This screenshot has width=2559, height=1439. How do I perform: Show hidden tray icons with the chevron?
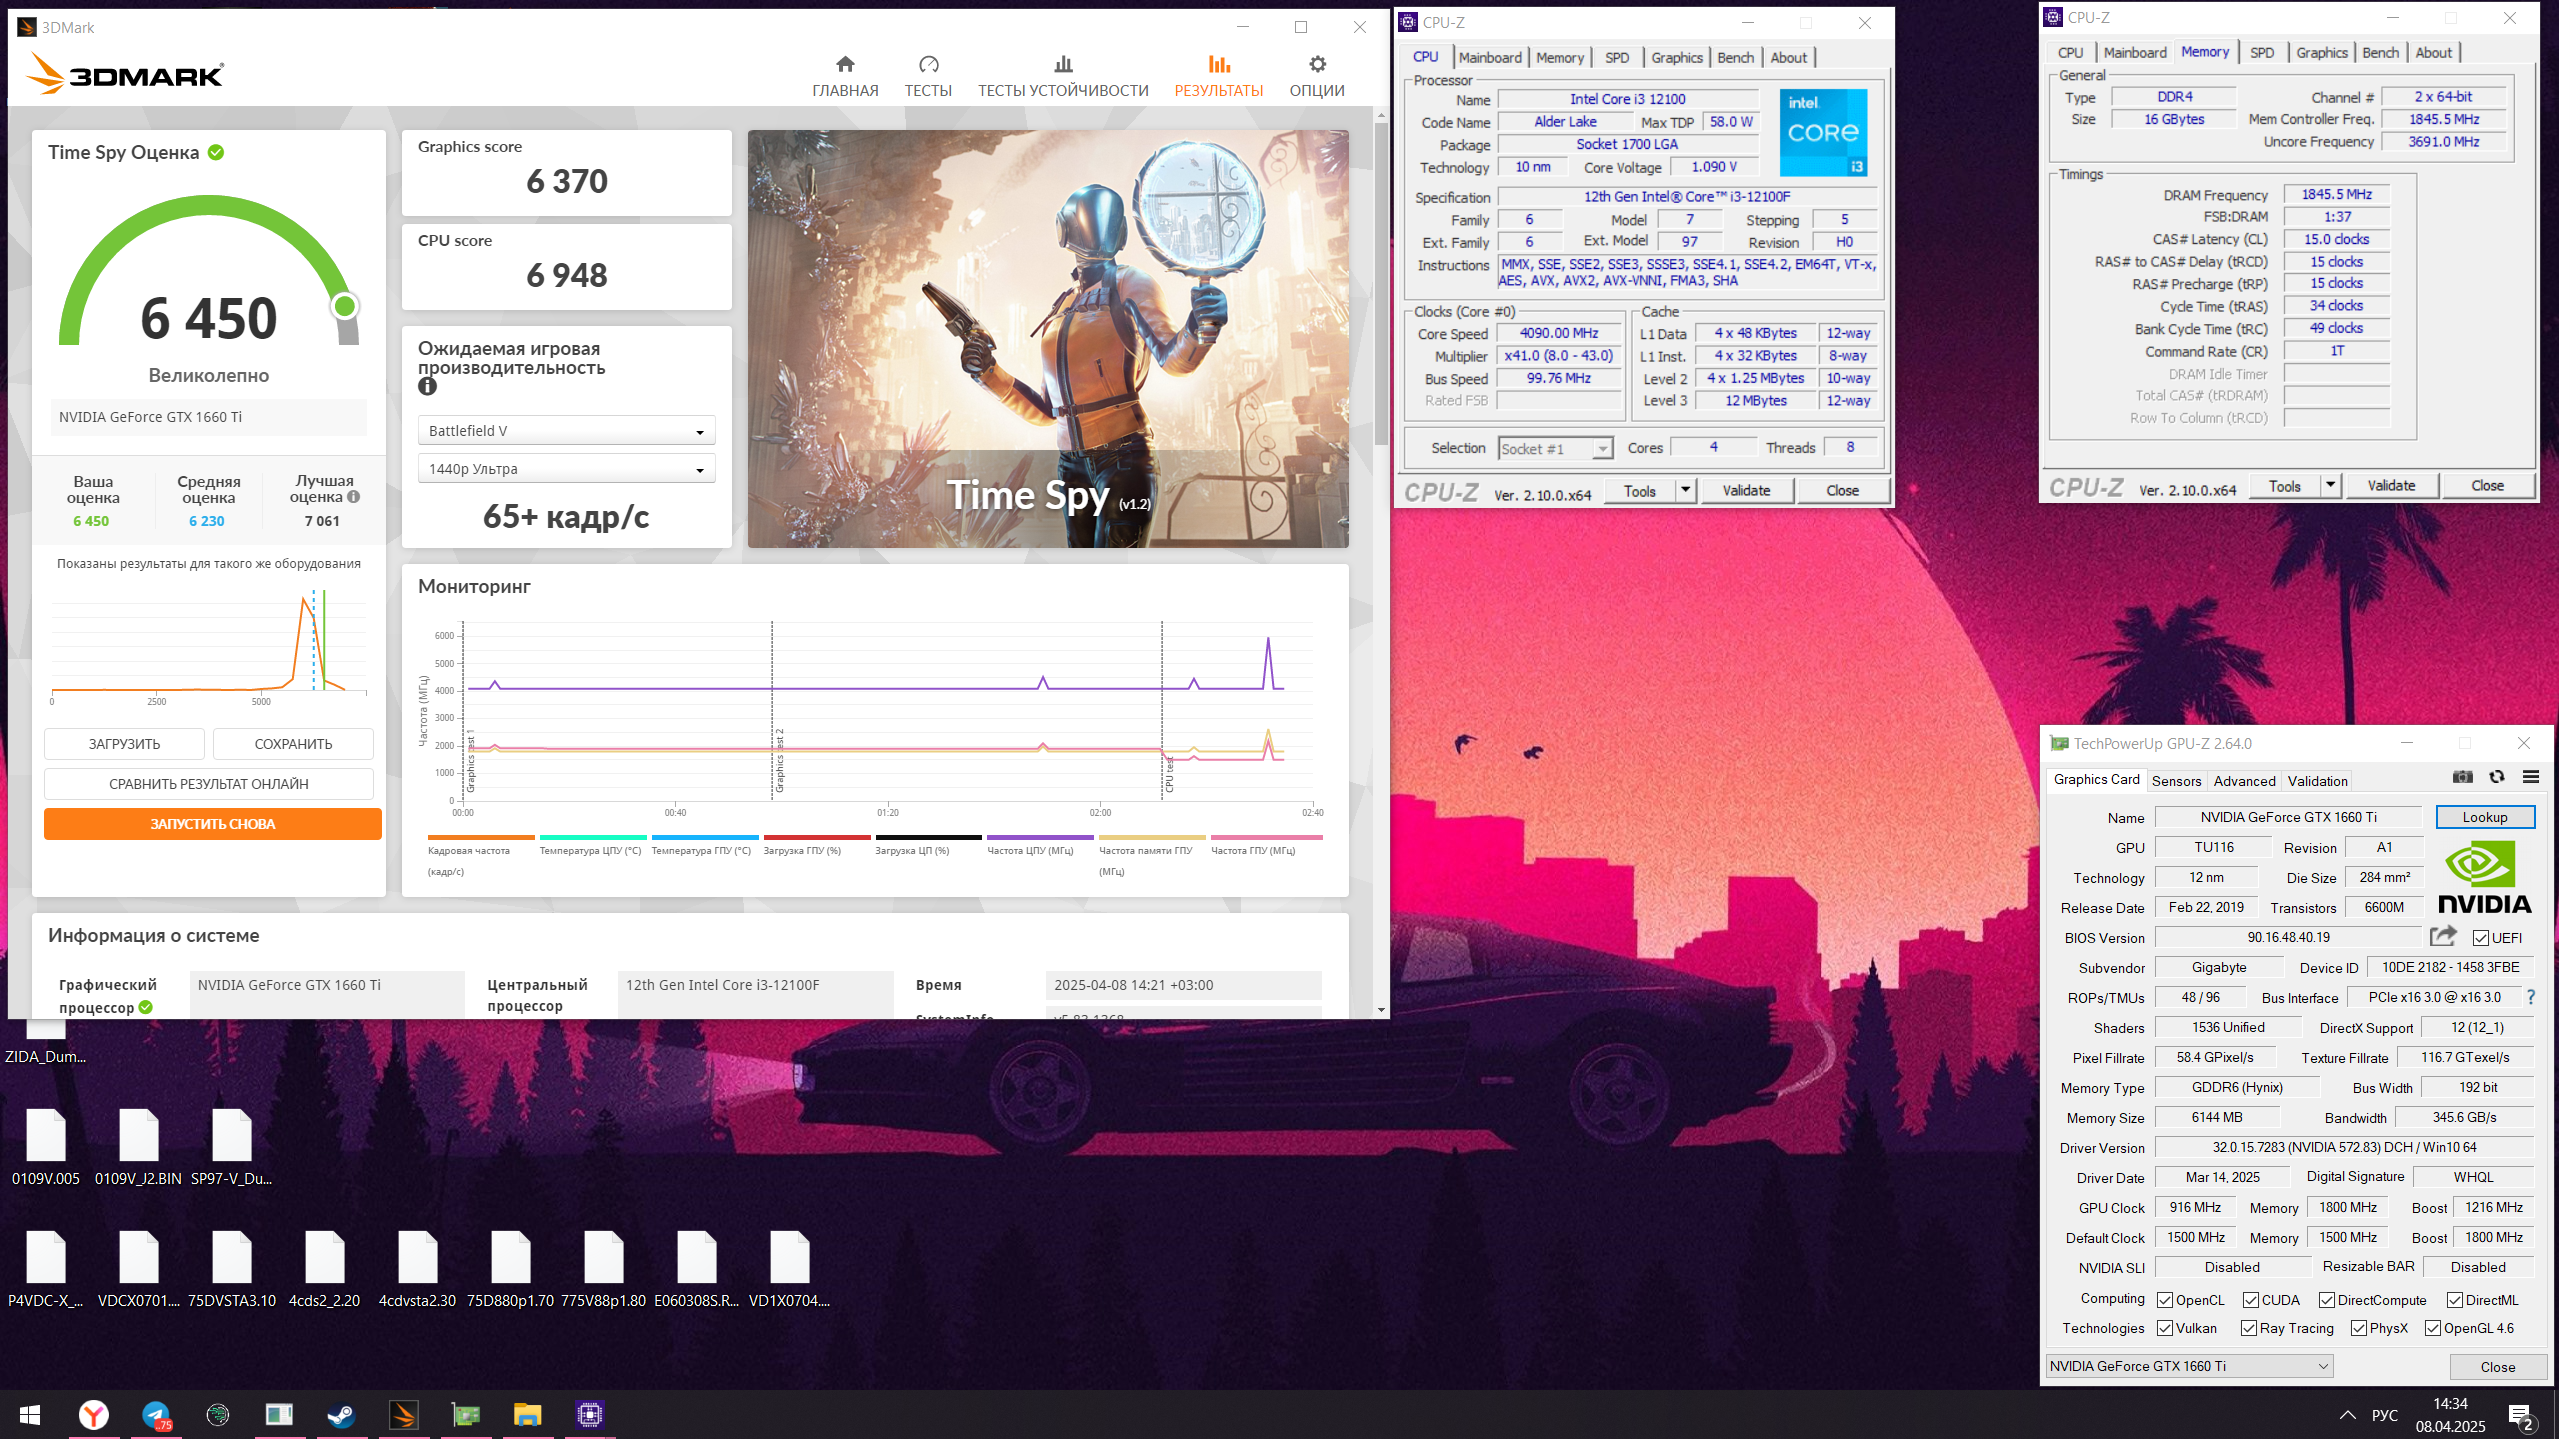tap(2347, 1415)
